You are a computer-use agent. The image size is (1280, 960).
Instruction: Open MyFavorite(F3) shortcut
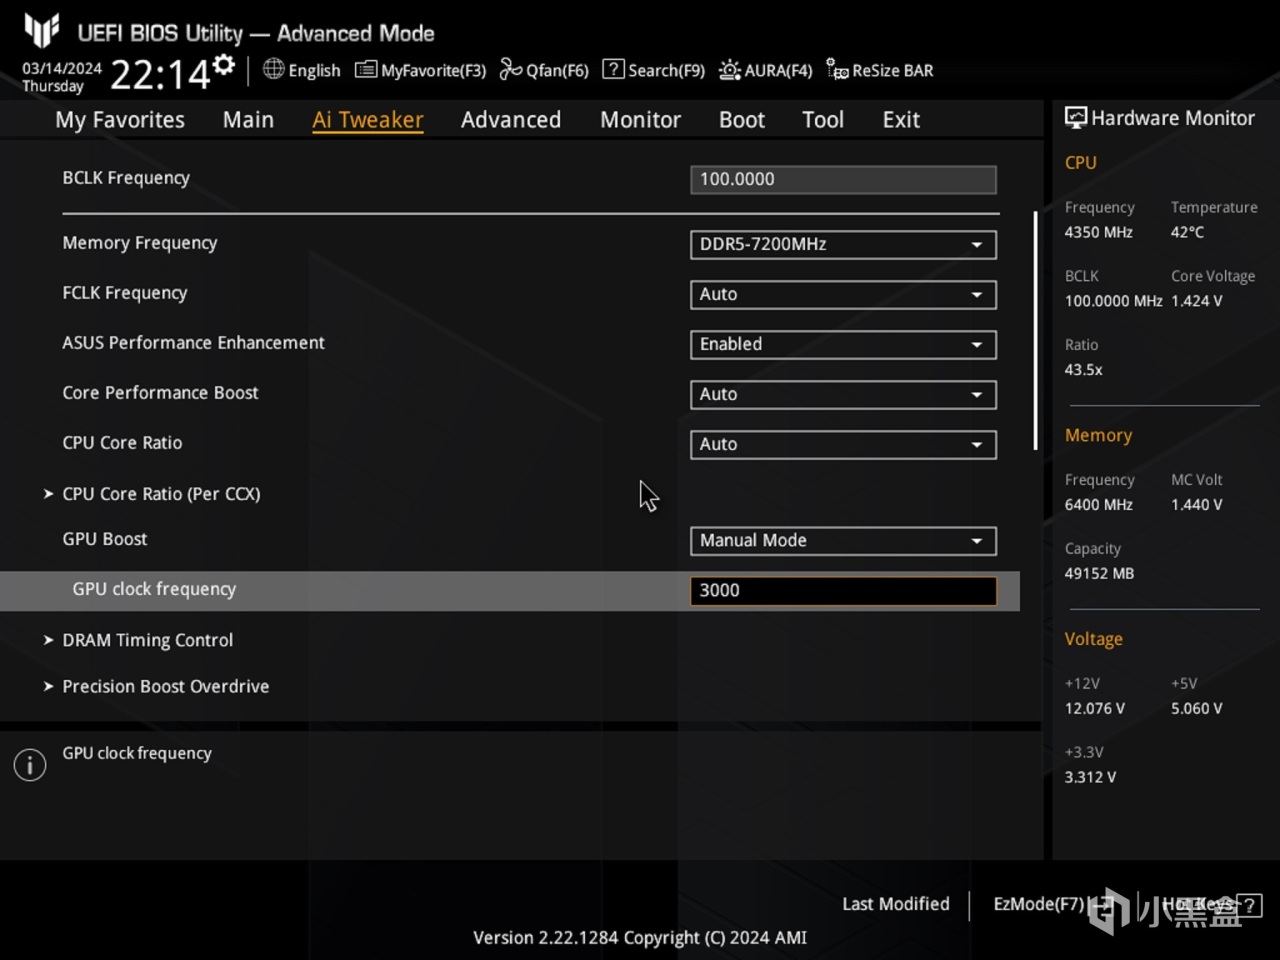click(x=421, y=70)
